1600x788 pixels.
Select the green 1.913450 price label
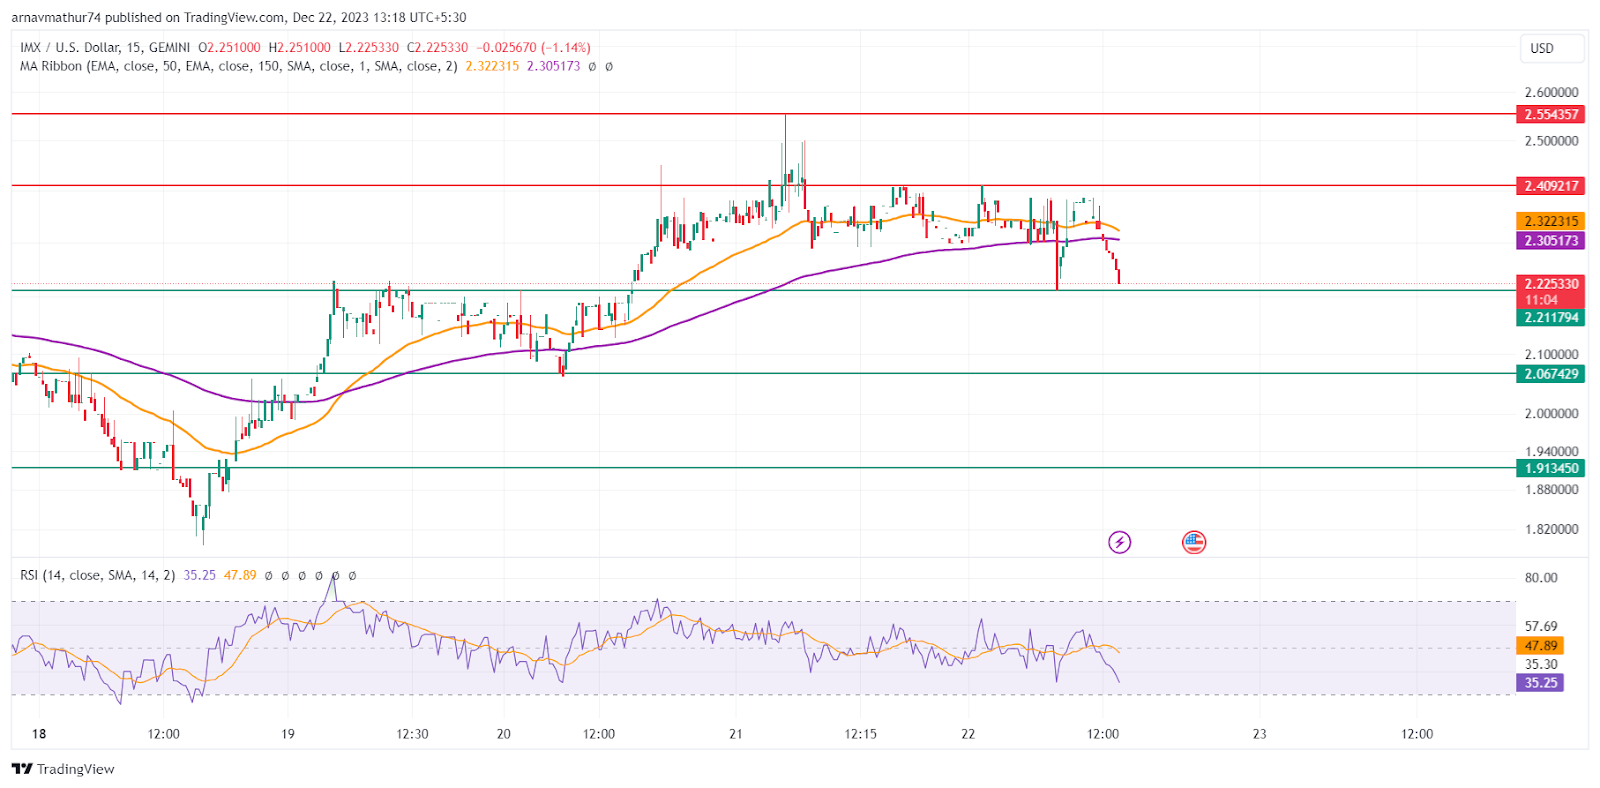(x=1550, y=468)
